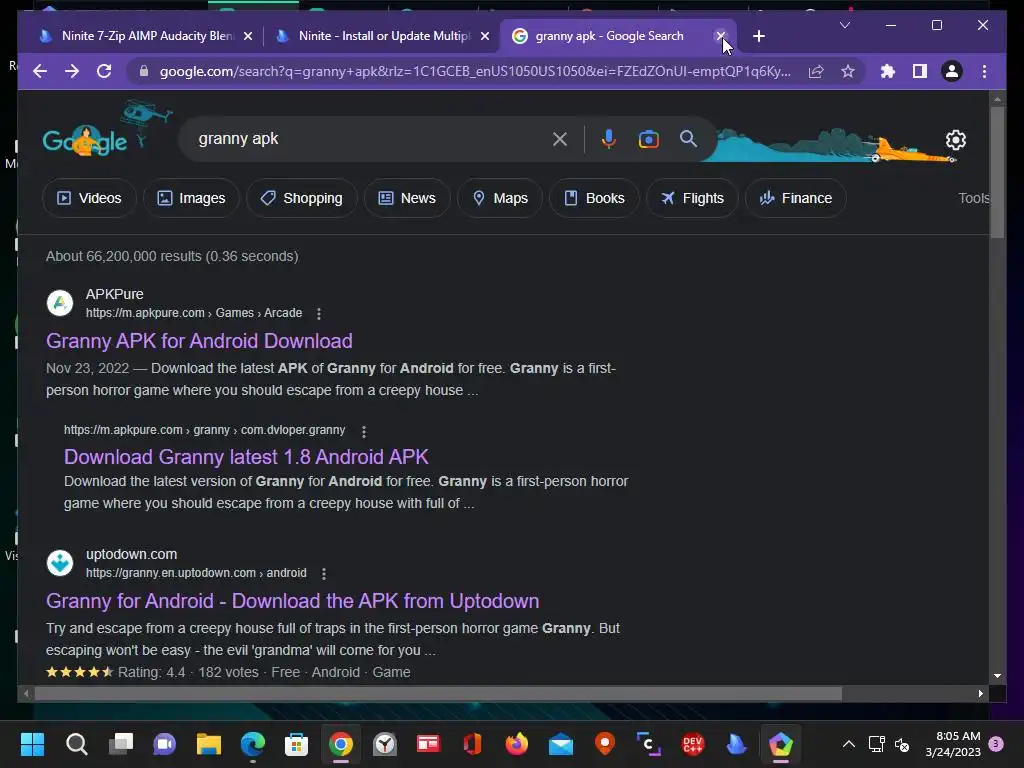Open more options for APKPure result
Image resolution: width=1024 pixels, height=768 pixels.
point(319,313)
